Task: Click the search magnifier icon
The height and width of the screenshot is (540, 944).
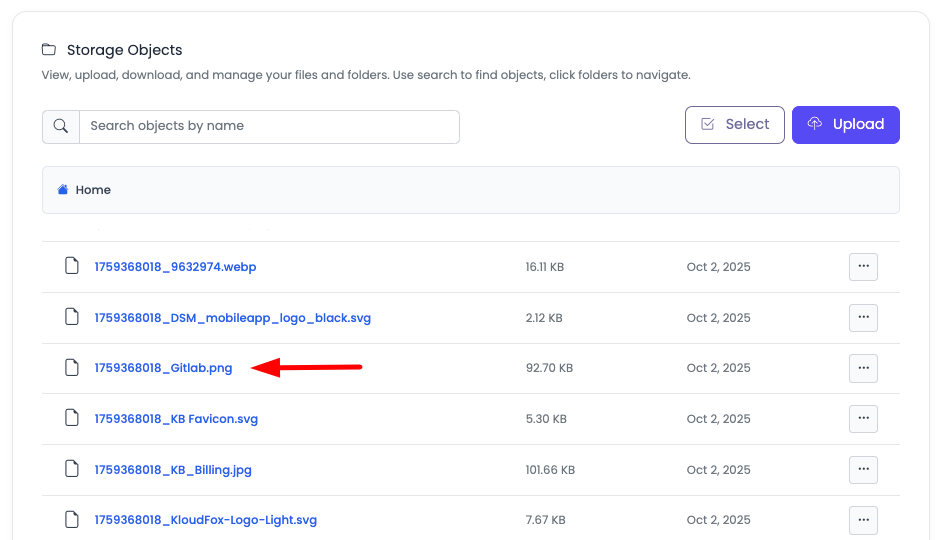Action: point(61,126)
